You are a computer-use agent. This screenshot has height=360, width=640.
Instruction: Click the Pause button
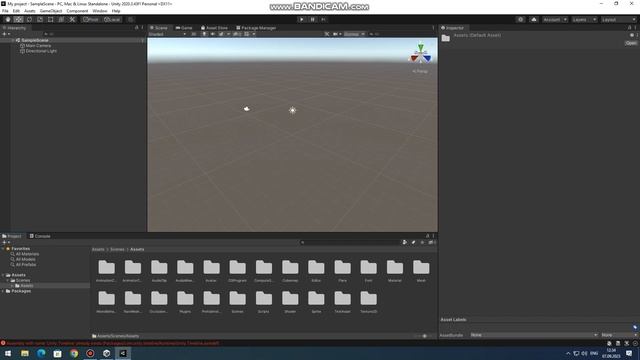313,19
